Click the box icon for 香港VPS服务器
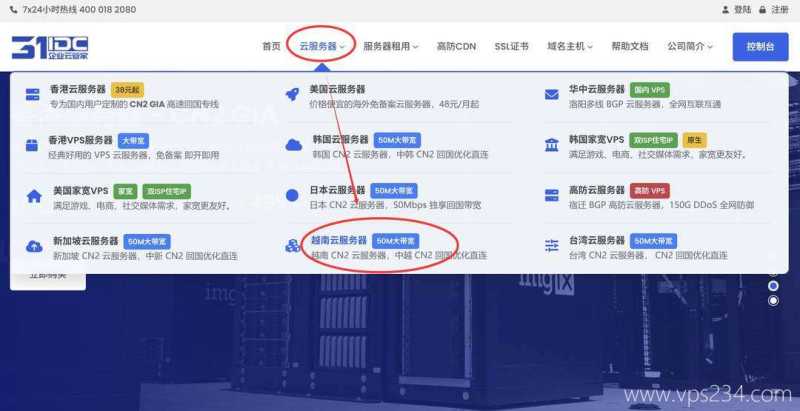The height and width of the screenshot is (411, 800). click(x=32, y=145)
